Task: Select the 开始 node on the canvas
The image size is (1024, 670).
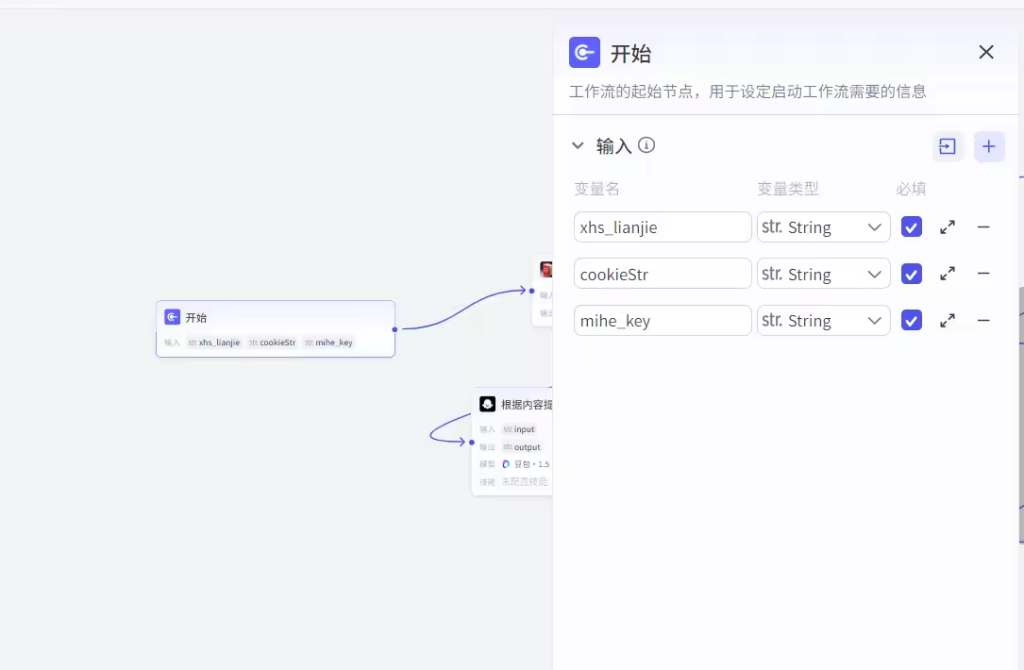Action: [275, 318]
